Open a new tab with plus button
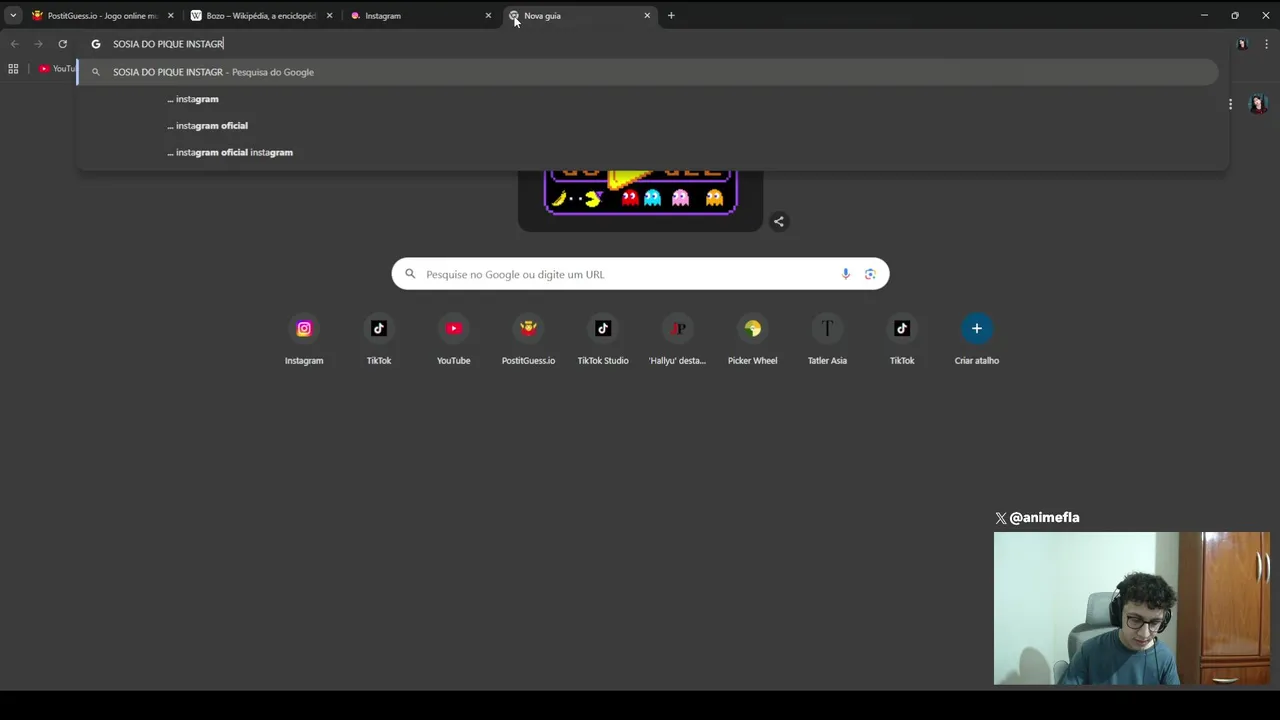Viewport: 1280px width, 720px height. coord(671,15)
